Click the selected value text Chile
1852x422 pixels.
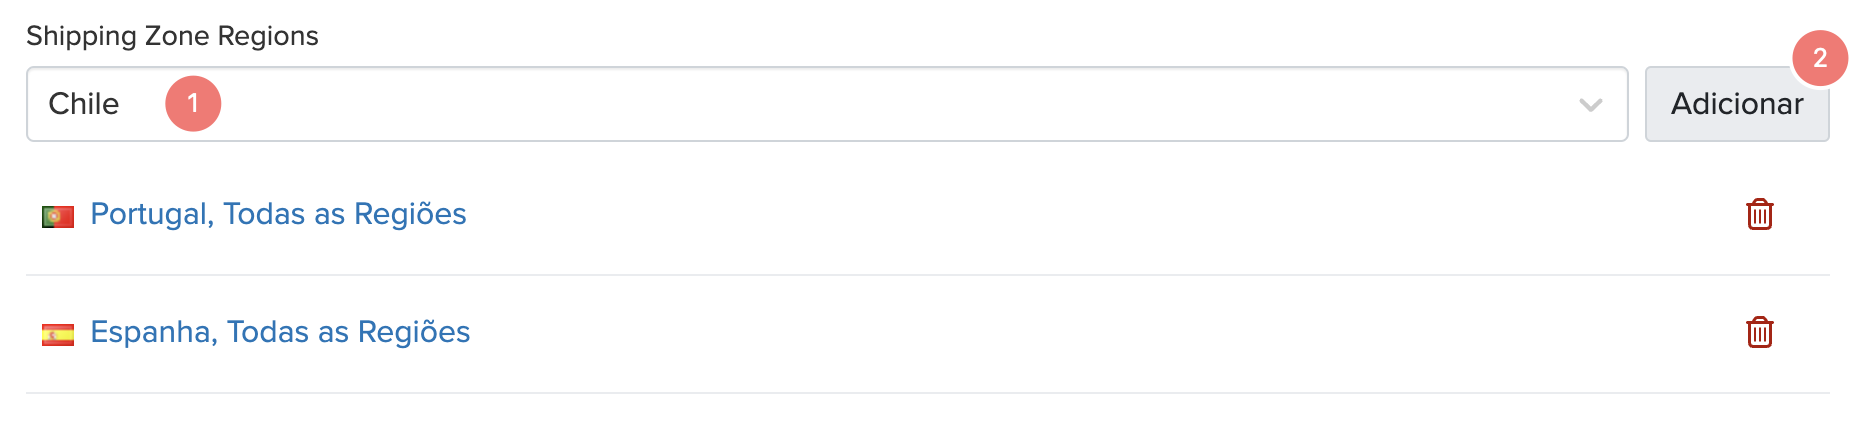pos(84,104)
